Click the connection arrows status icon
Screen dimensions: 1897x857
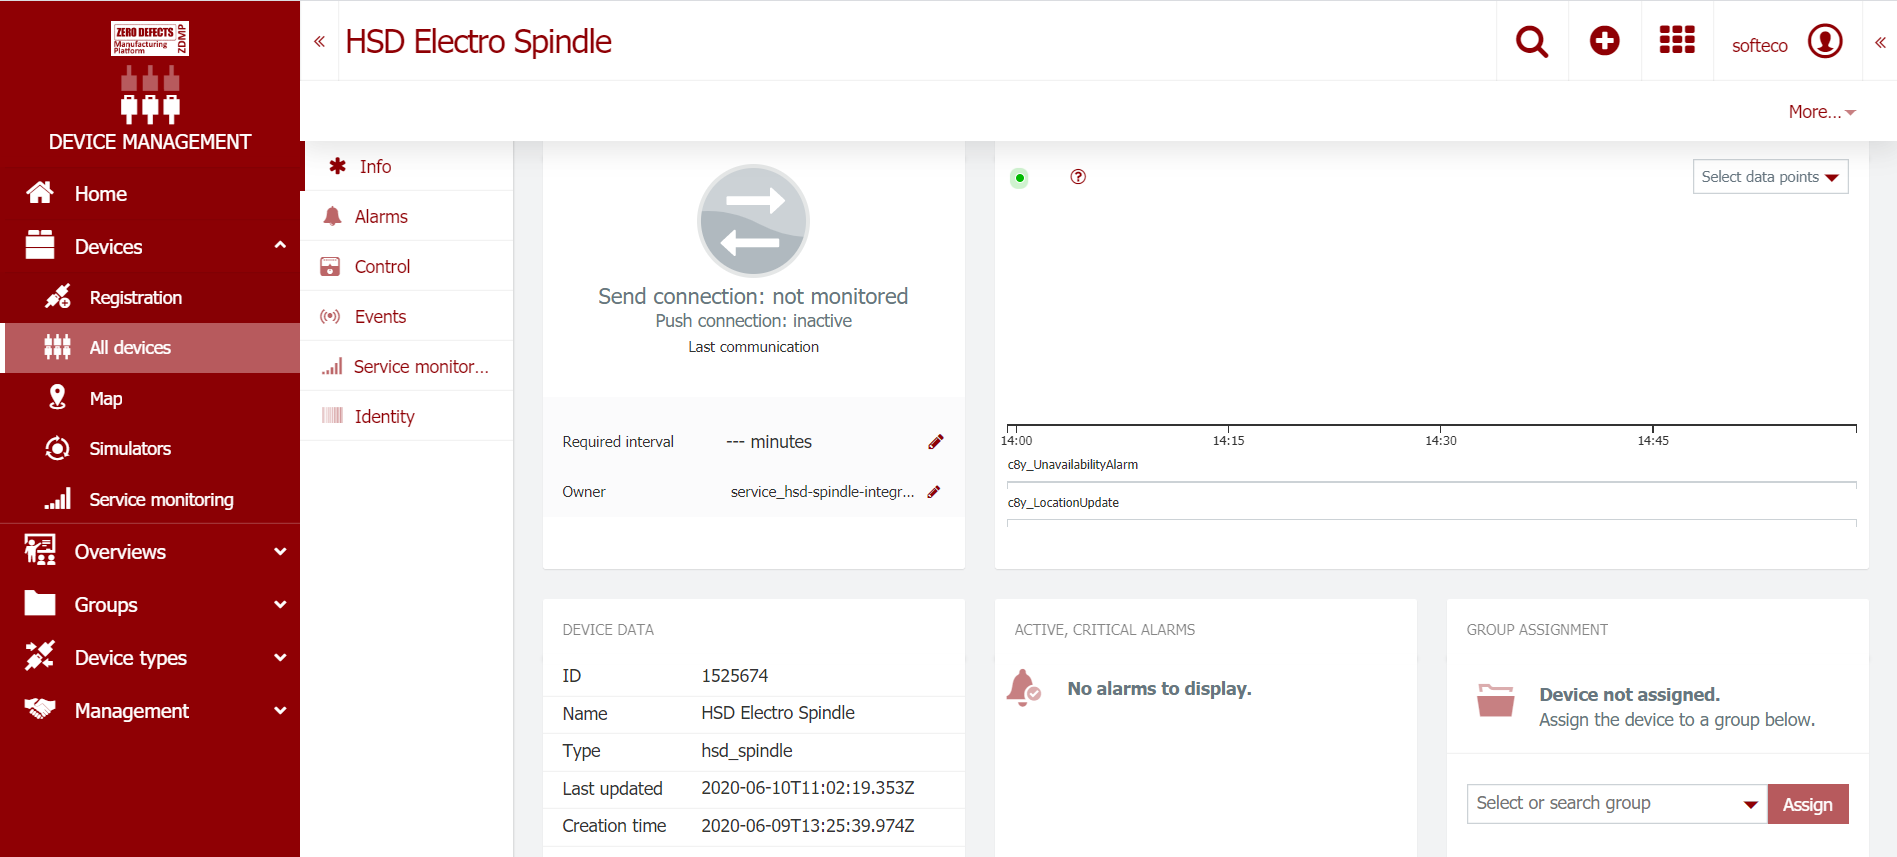(x=753, y=221)
